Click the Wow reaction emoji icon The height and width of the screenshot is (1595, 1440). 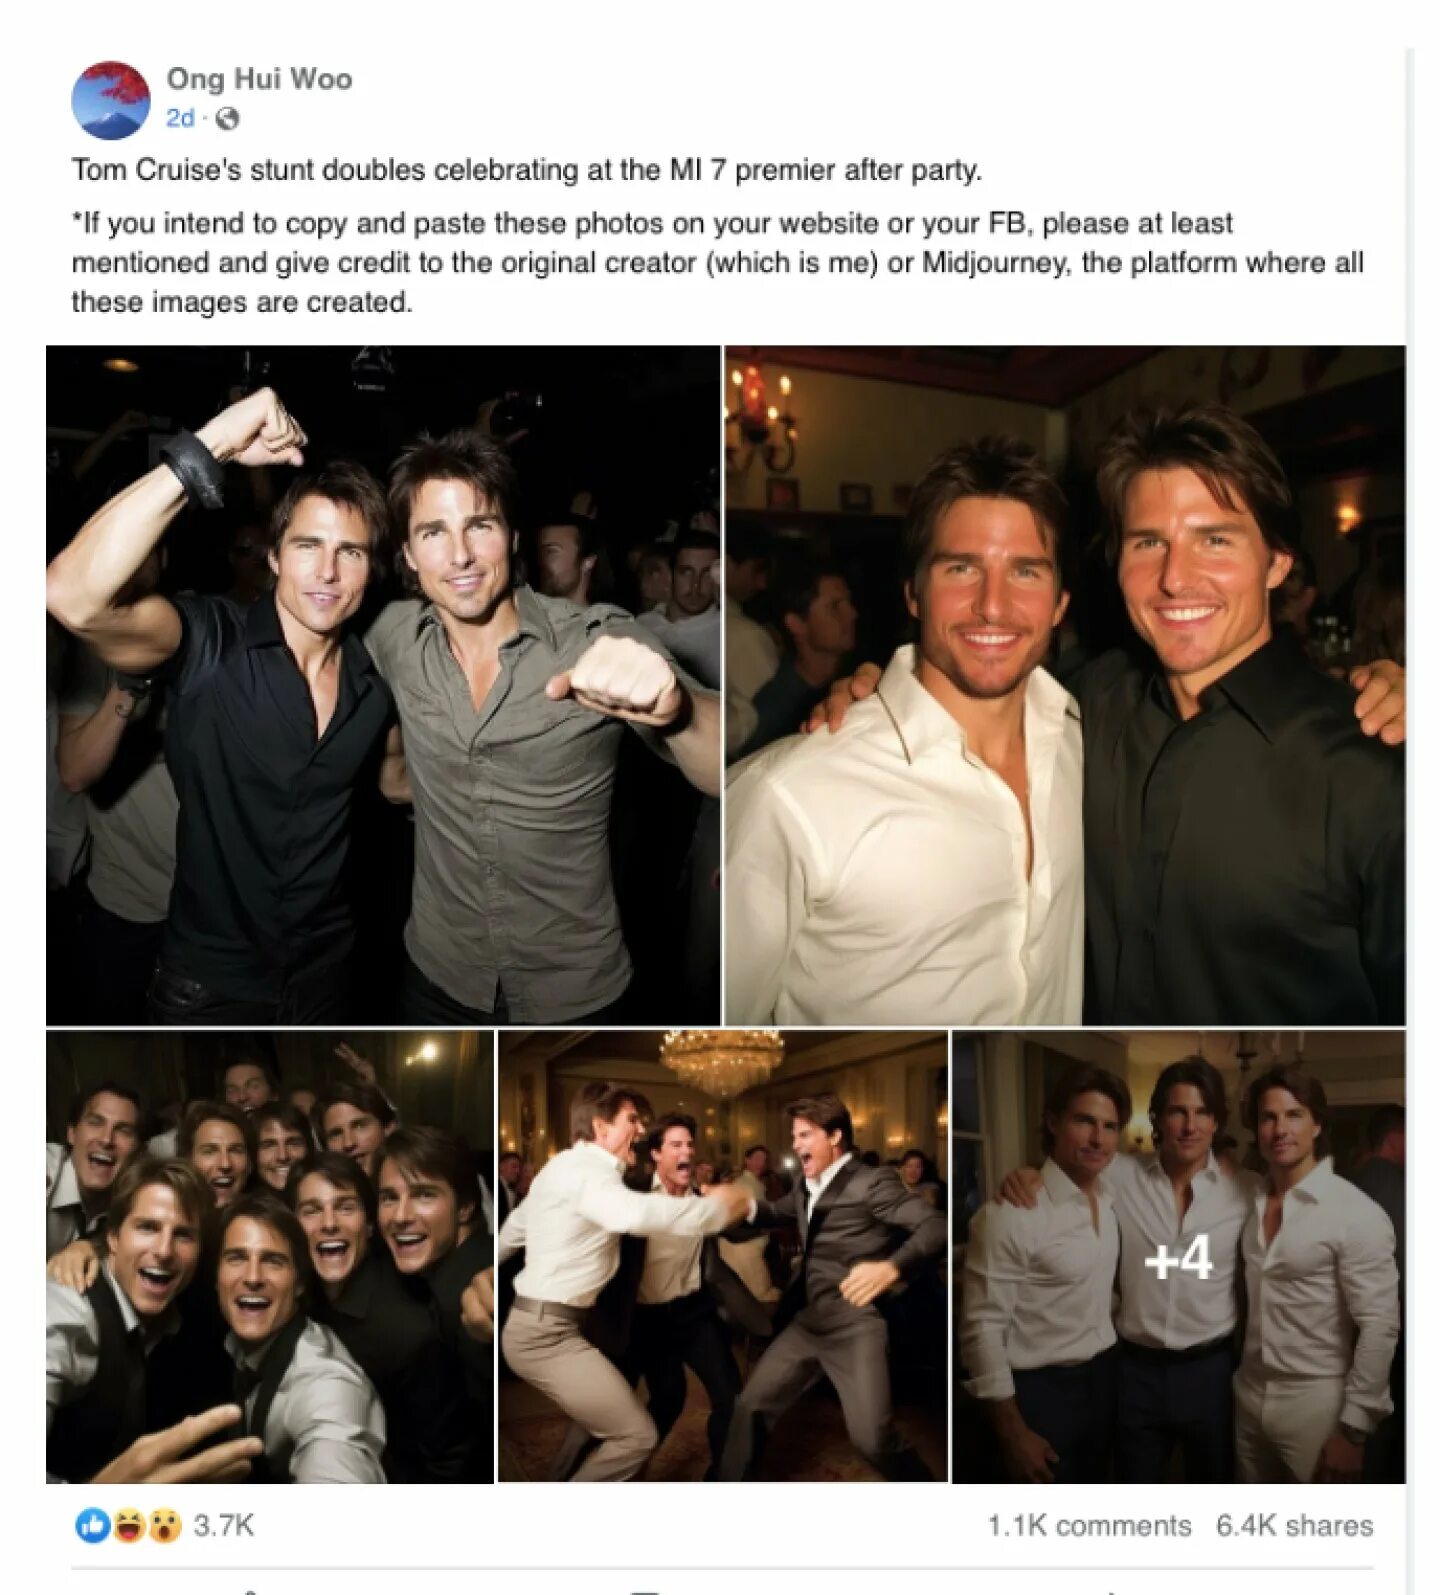point(164,1525)
